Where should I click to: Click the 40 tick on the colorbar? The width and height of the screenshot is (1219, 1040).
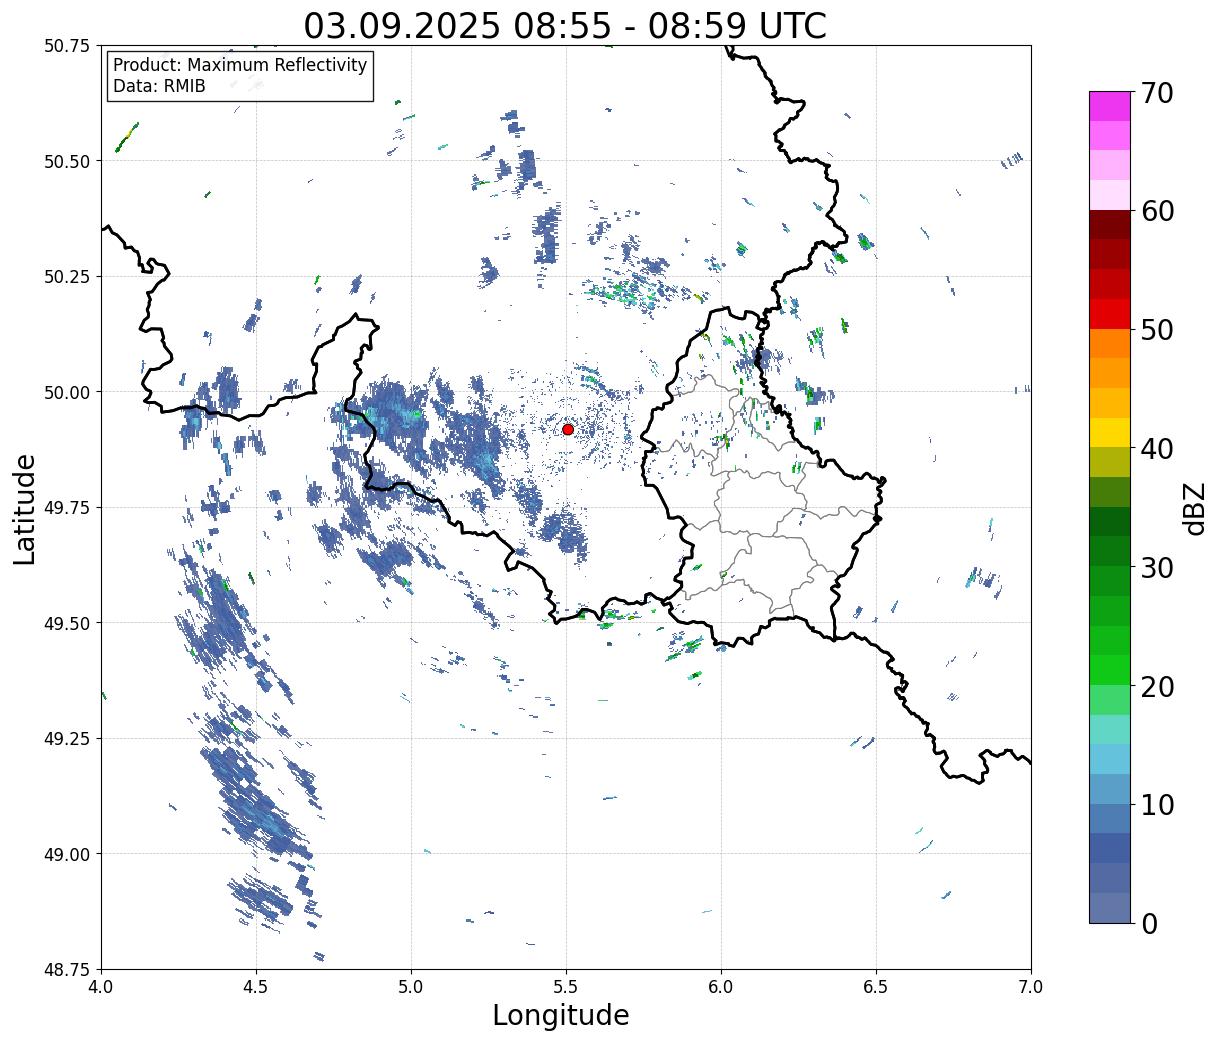[x=1157, y=448]
